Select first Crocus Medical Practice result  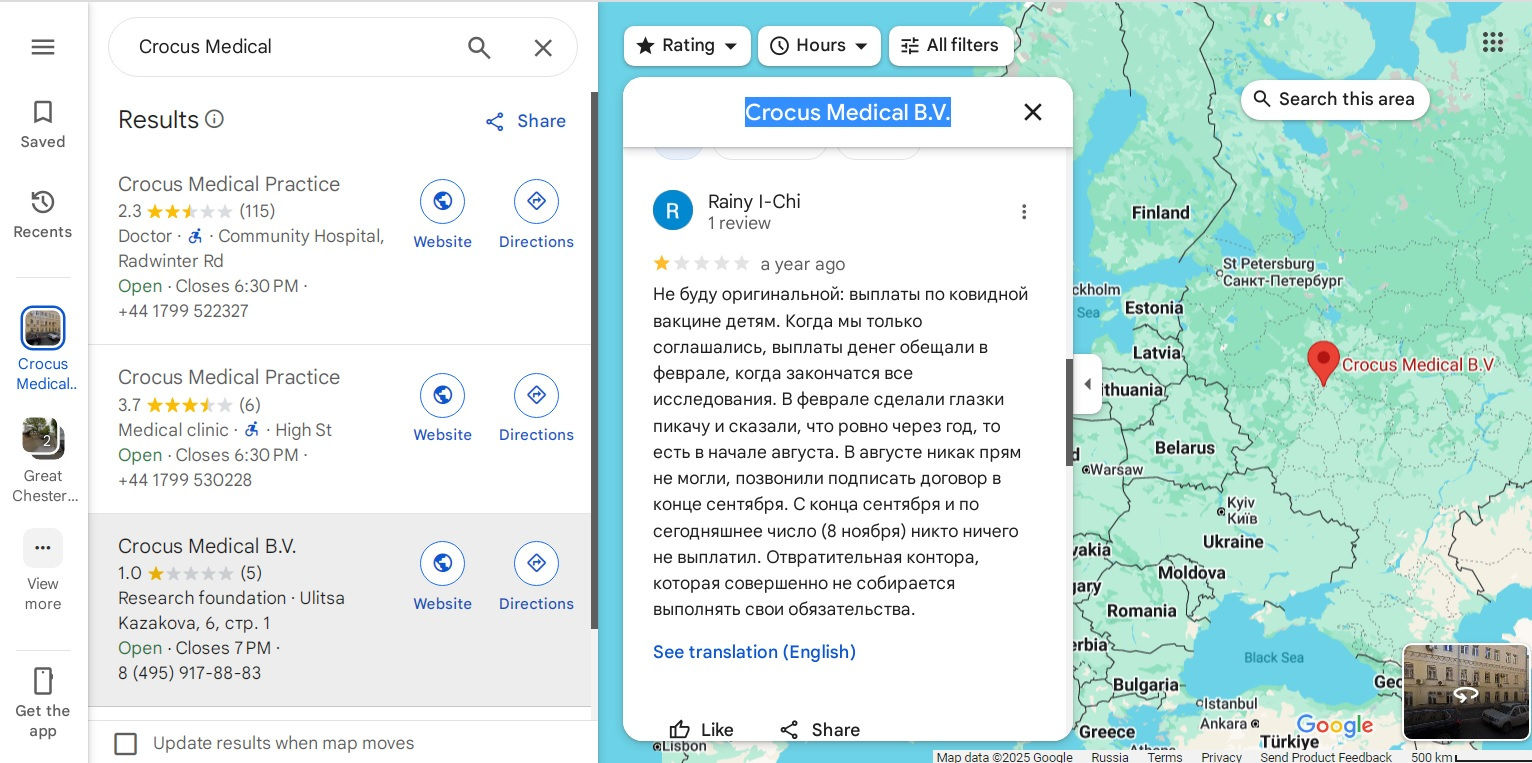(x=229, y=184)
